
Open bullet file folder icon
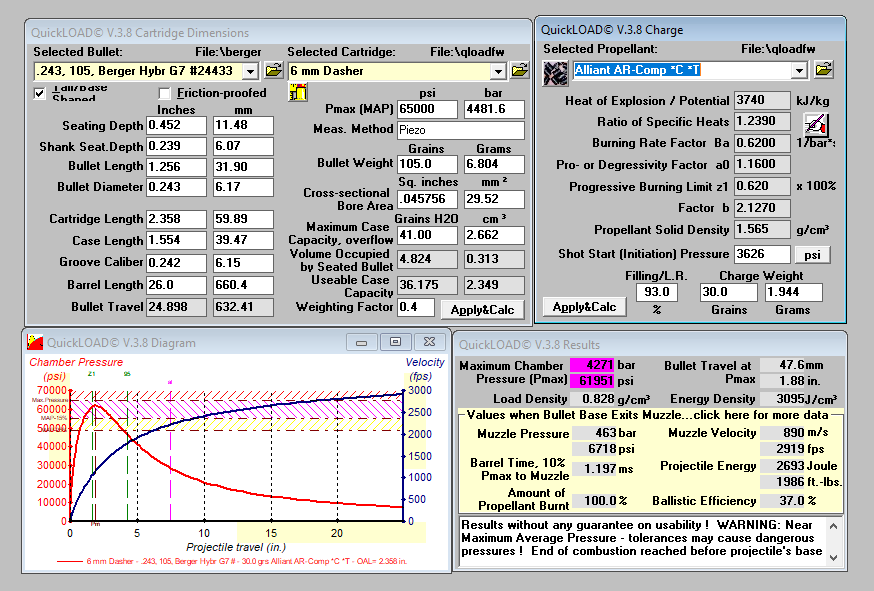click(274, 70)
